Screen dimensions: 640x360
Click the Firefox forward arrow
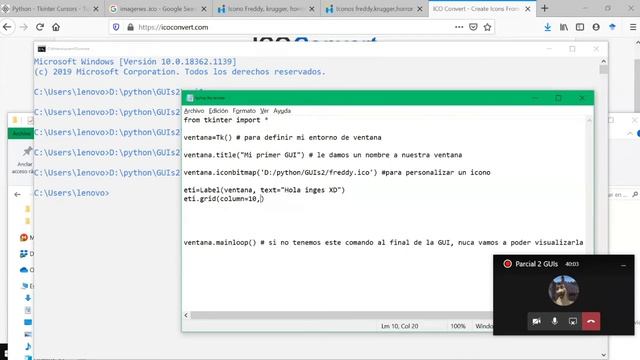[24, 27]
